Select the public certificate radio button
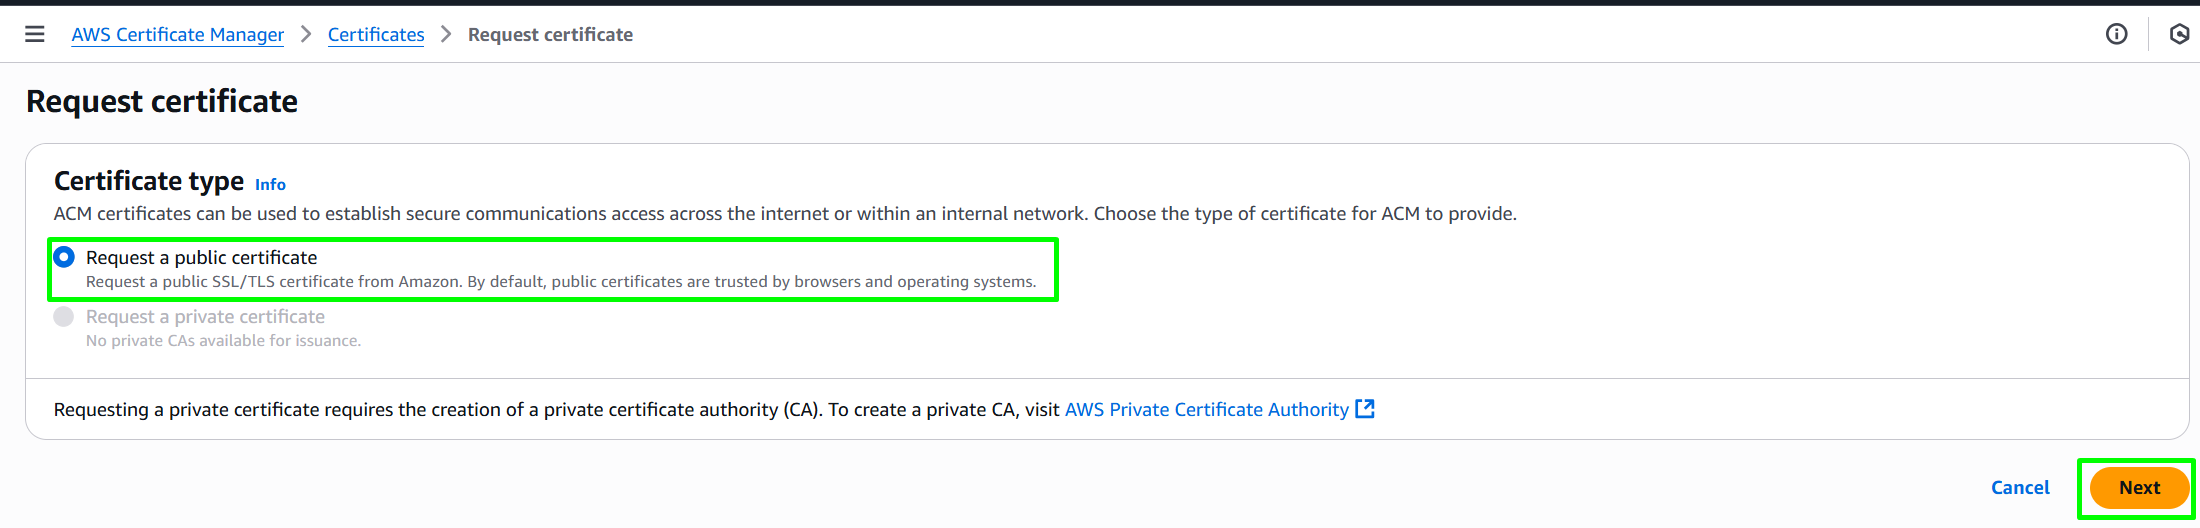The width and height of the screenshot is (2200, 528). coord(64,257)
